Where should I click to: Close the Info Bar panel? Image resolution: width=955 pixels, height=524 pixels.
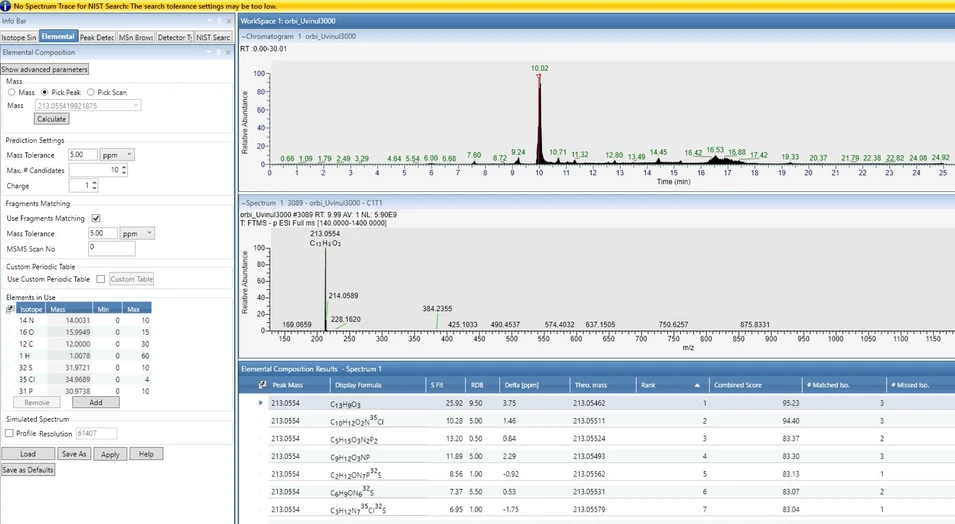tap(228, 21)
